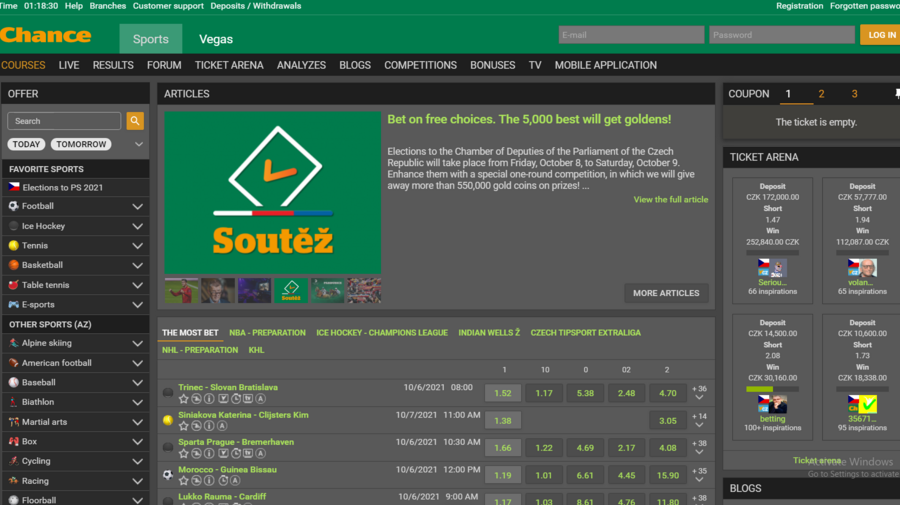Favorite the Trinec - Slovan Bratislava match star
The height and width of the screenshot is (505, 900).
tap(183, 398)
